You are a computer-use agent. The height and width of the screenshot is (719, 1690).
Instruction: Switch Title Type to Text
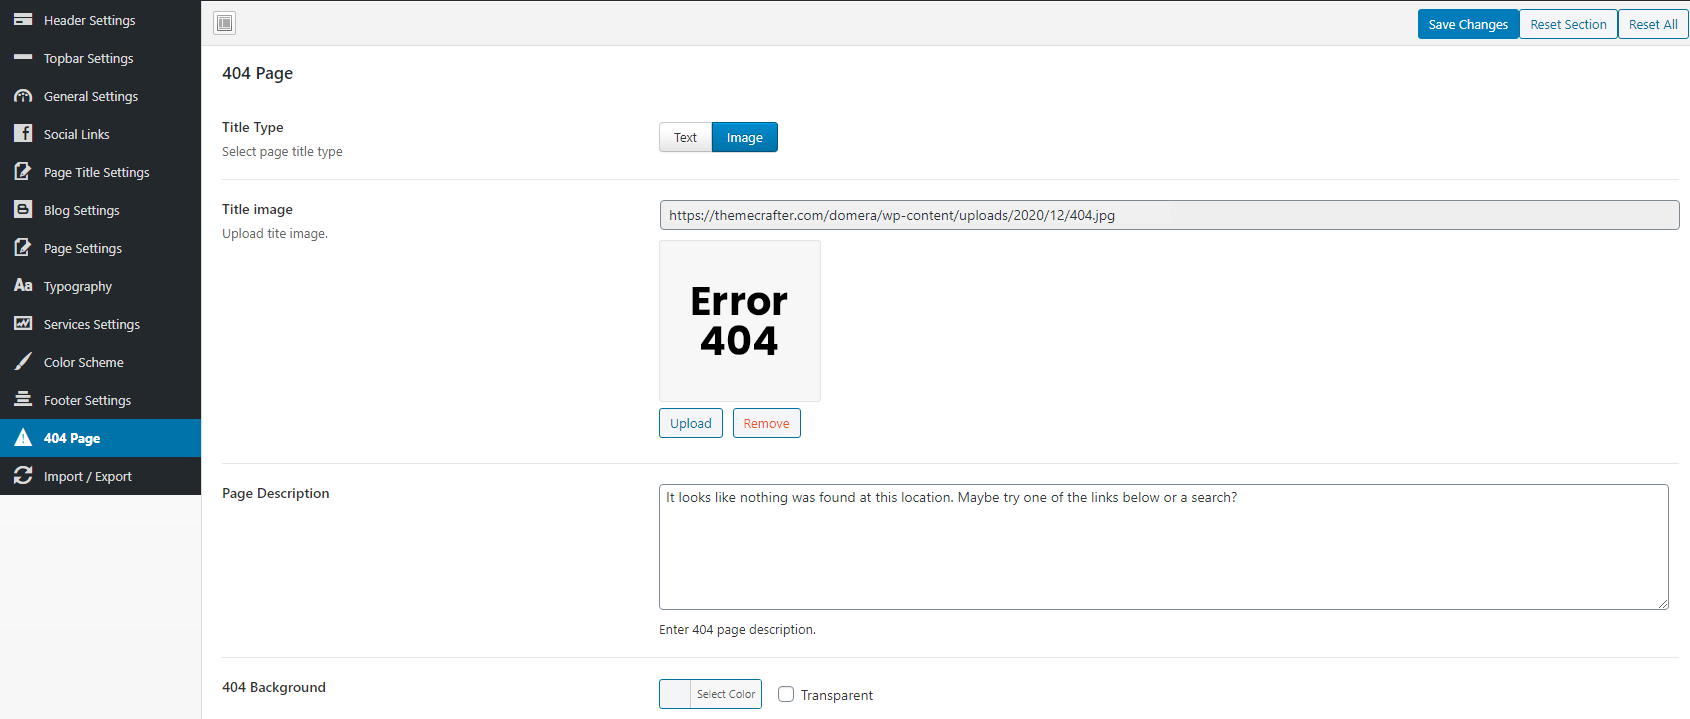[x=685, y=137]
